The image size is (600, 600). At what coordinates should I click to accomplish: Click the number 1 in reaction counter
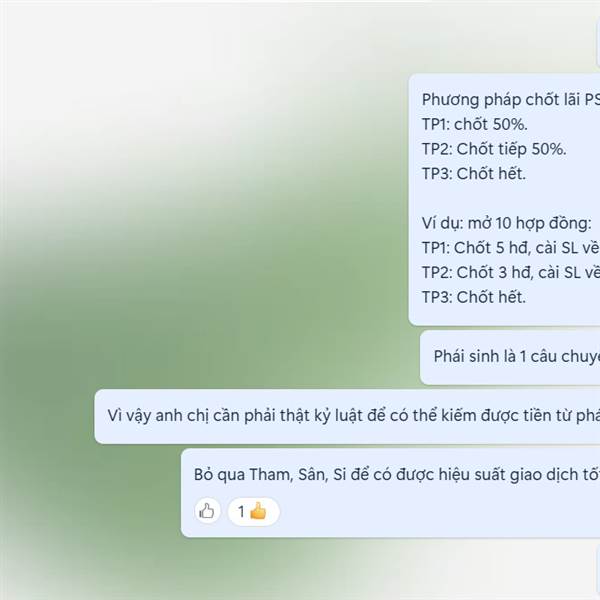coord(241,512)
